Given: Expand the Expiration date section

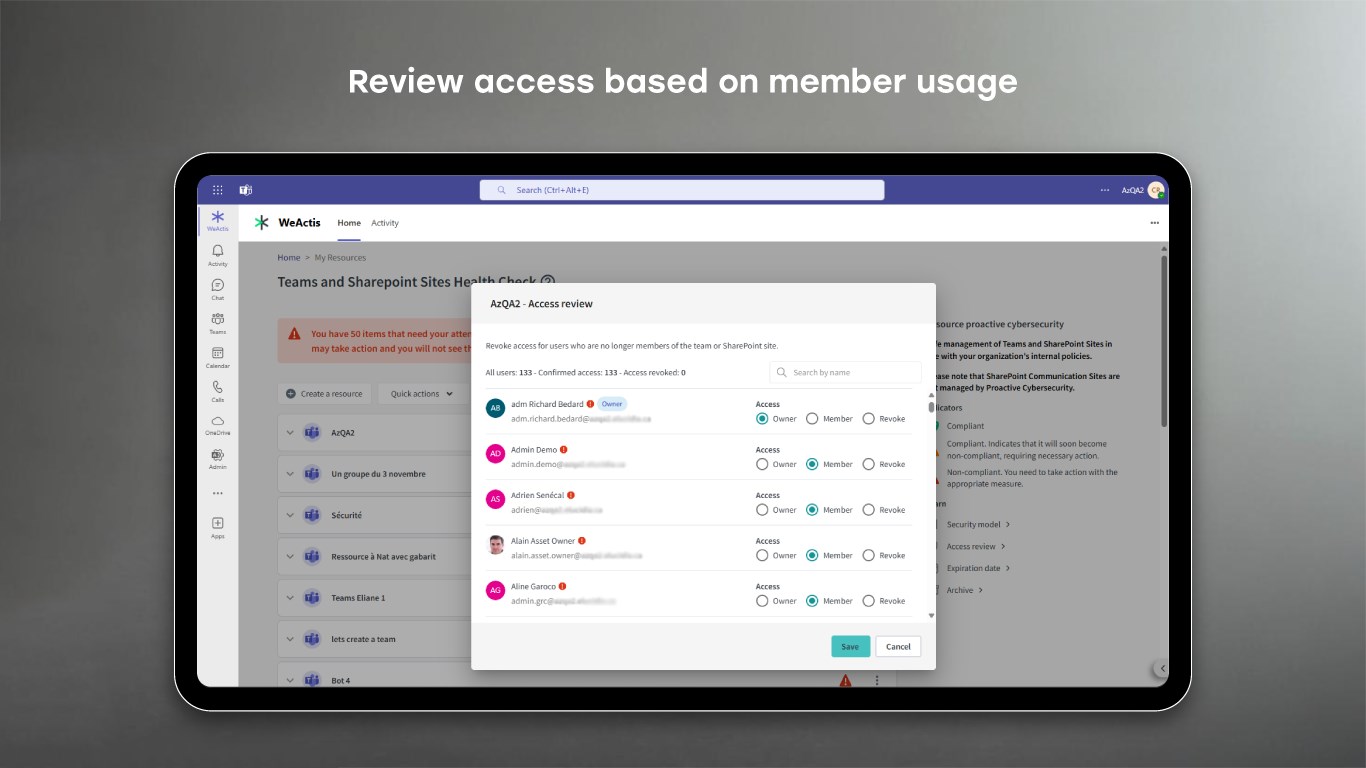Looking at the screenshot, I should tap(978, 568).
